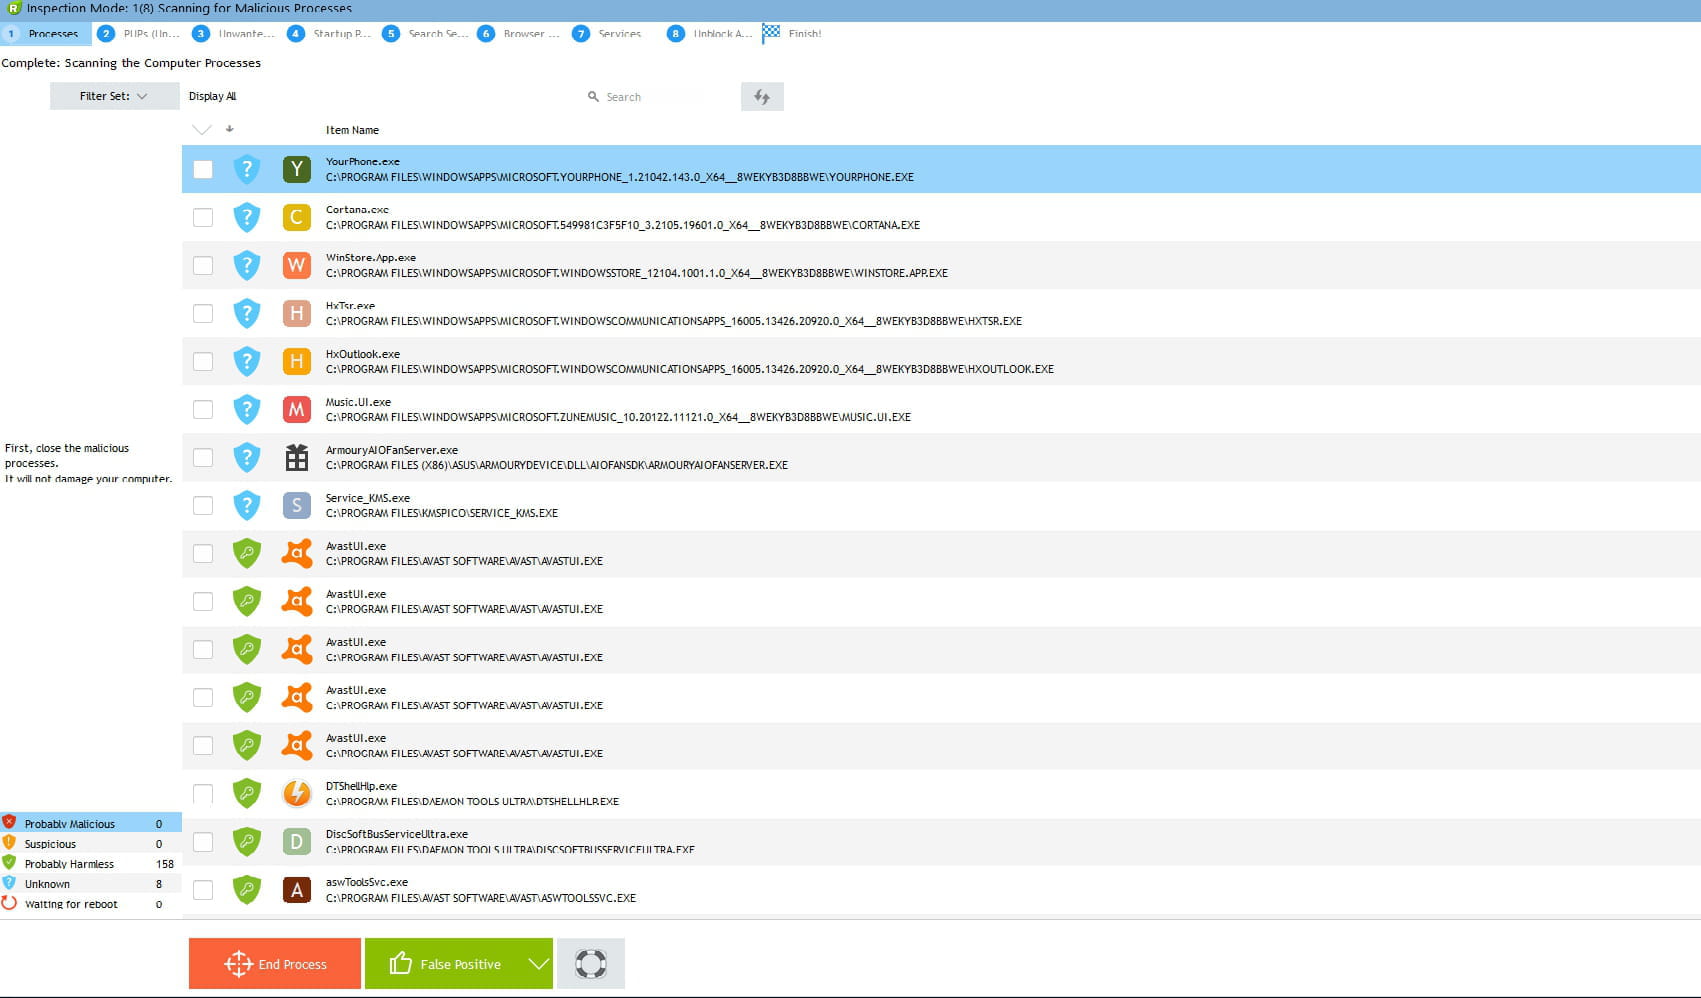Click the Cortana.exe application icon

click(296, 217)
